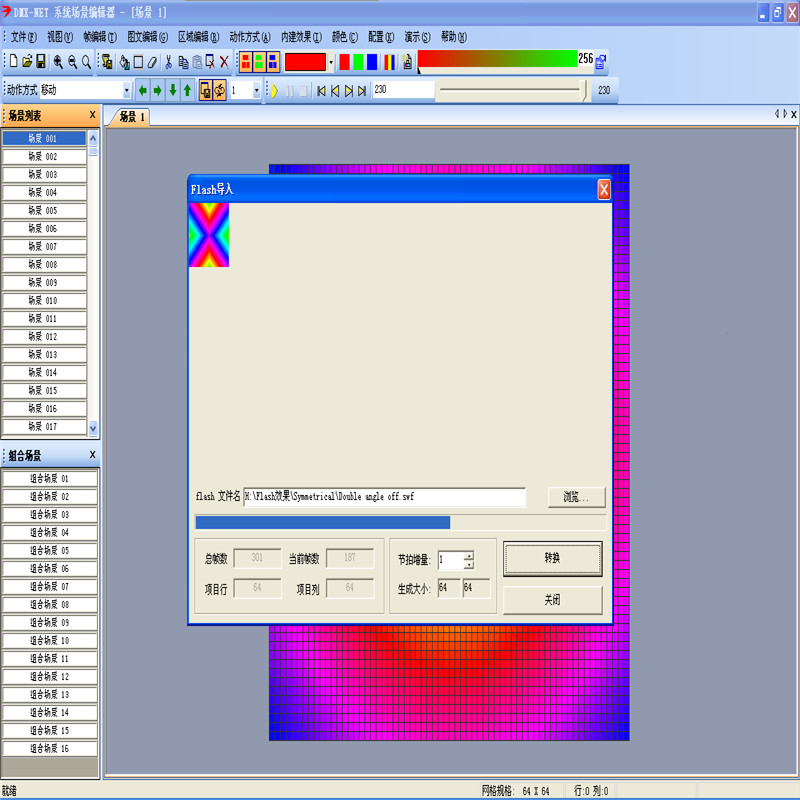Increase the 节拍增量 spinner value

(x=469, y=556)
